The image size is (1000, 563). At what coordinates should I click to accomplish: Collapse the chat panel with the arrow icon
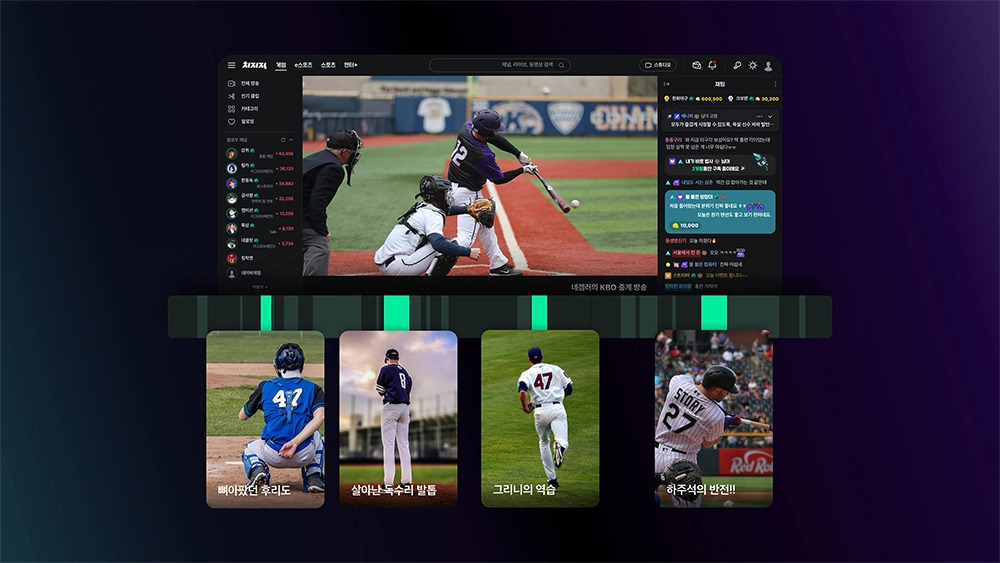(x=666, y=84)
